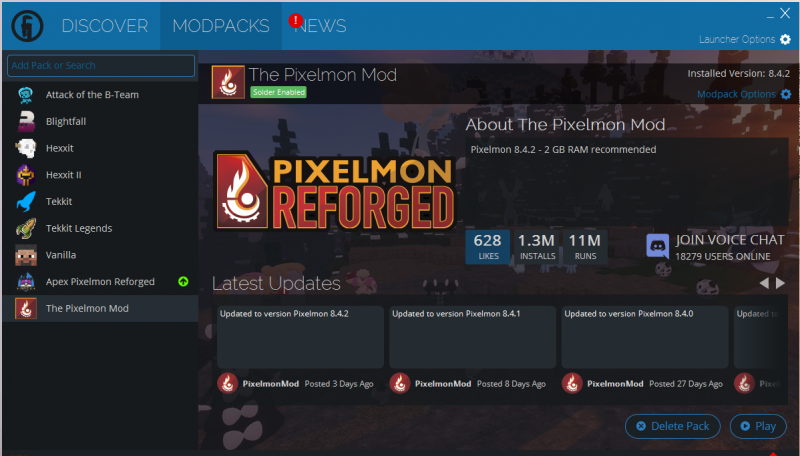Image resolution: width=800 pixels, height=456 pixels.
Task: Choose Blightfall pack name
Action: tap(66, 121)
